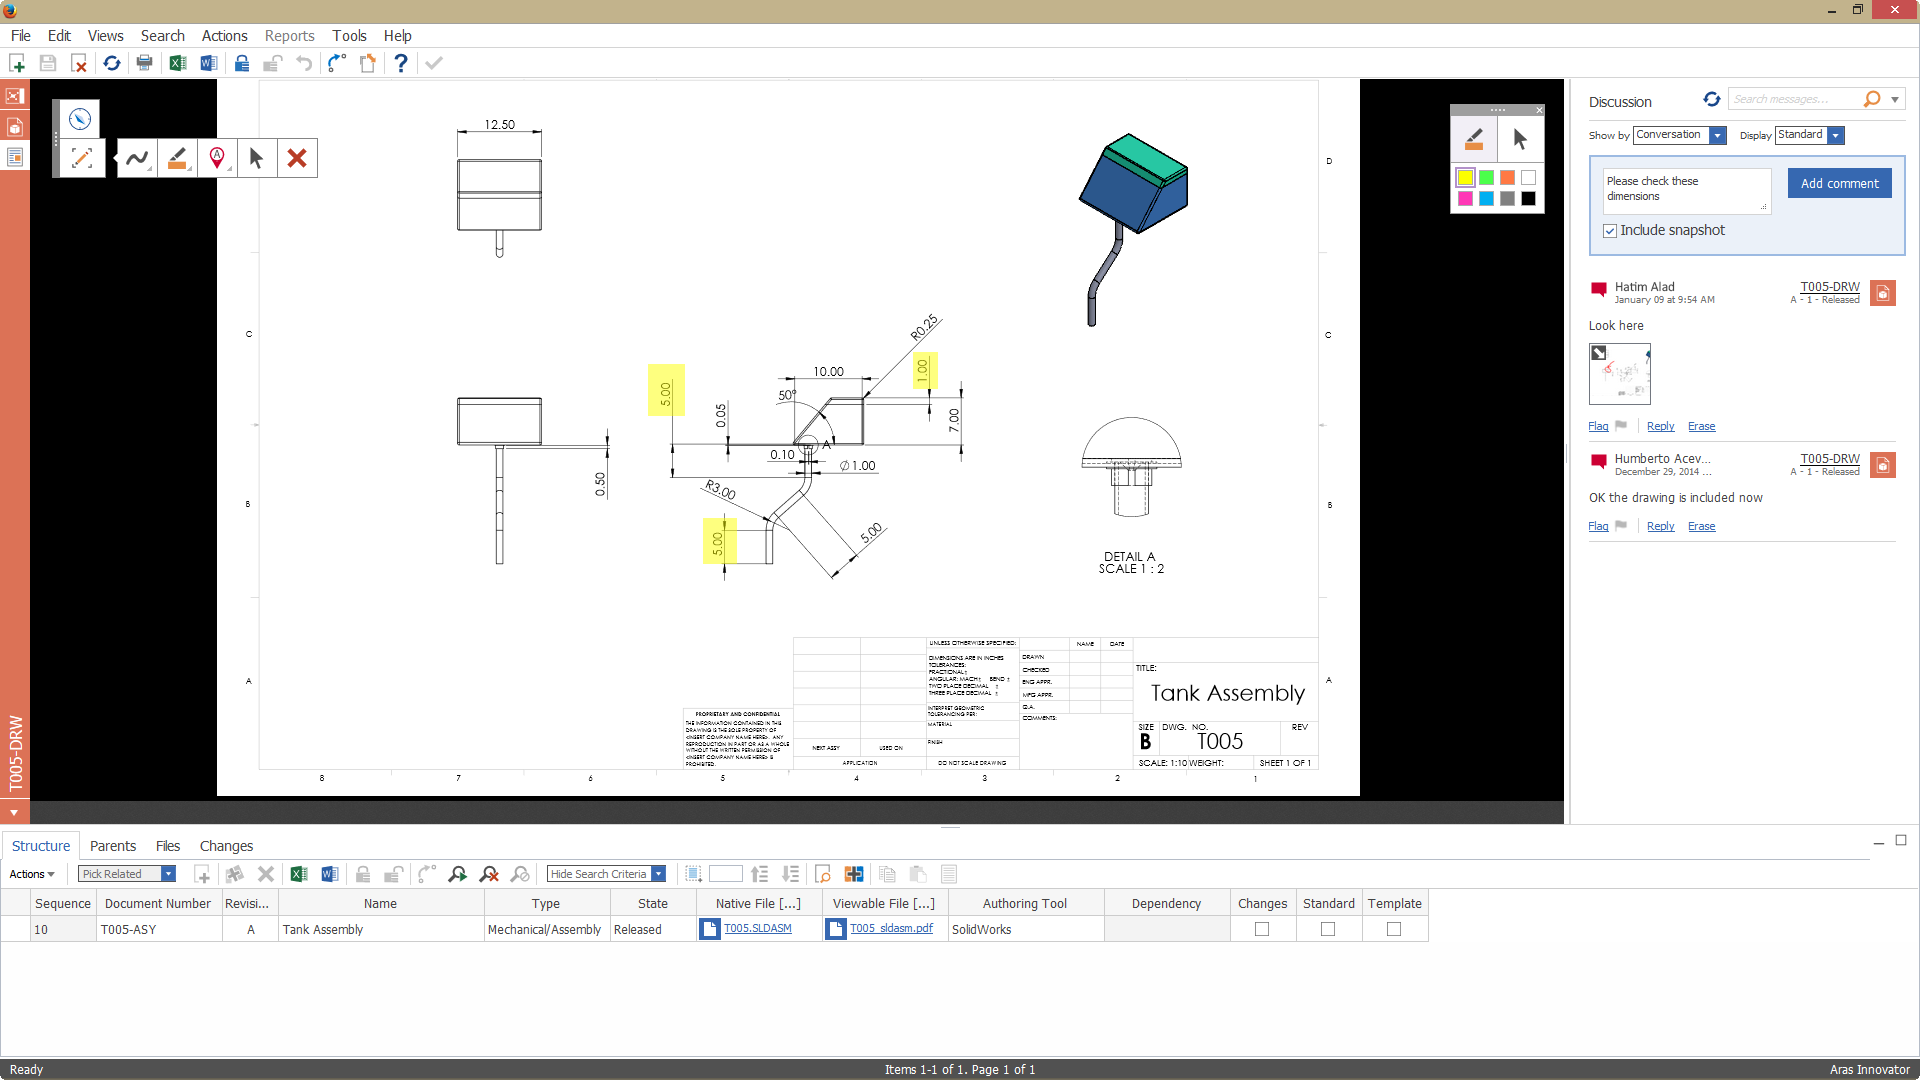Click the Export to Excel toolbar icon
Viewport: 1920px width, 1080px height.
click(178, 63)
